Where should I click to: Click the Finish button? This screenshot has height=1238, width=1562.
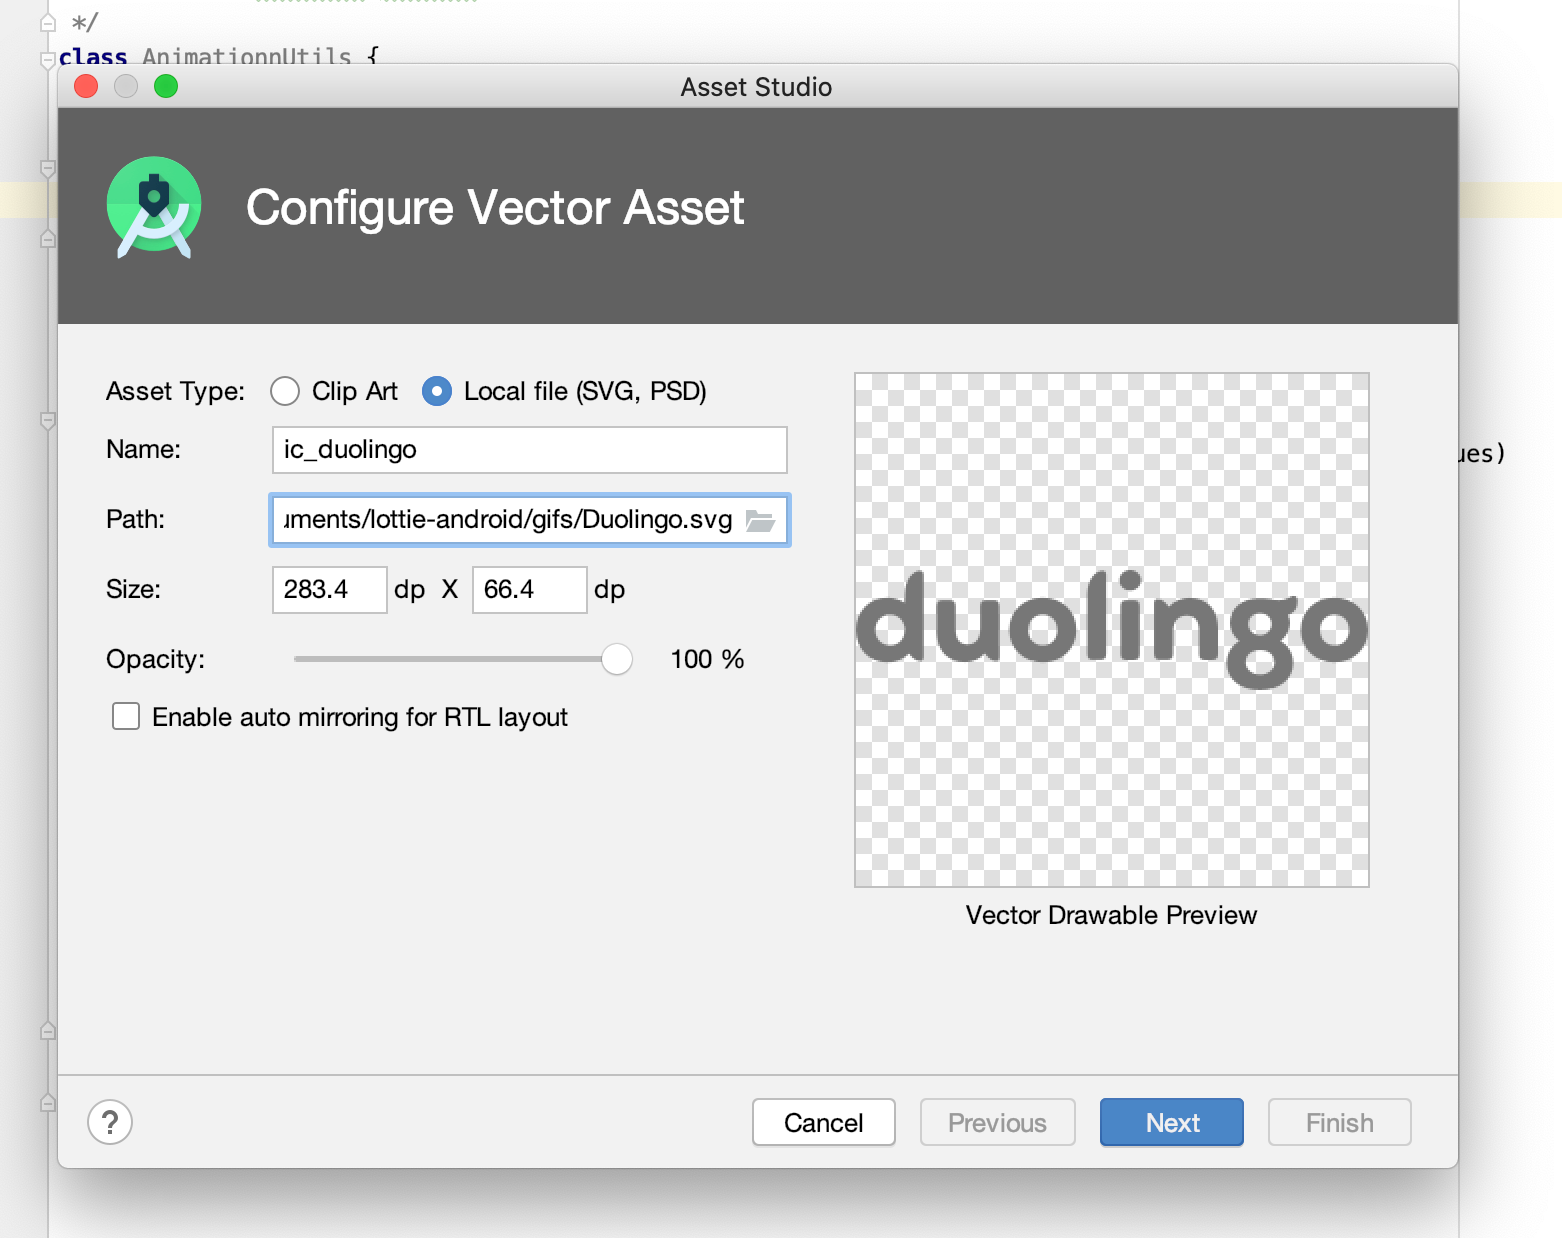pos(1339,1122)
